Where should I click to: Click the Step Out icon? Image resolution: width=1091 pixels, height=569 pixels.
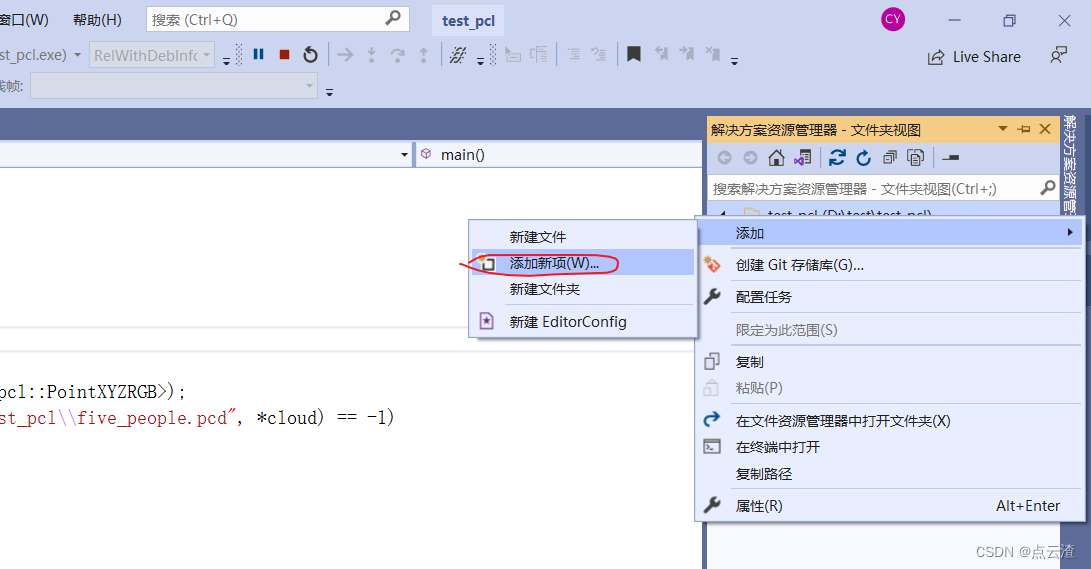pos(424,55)
